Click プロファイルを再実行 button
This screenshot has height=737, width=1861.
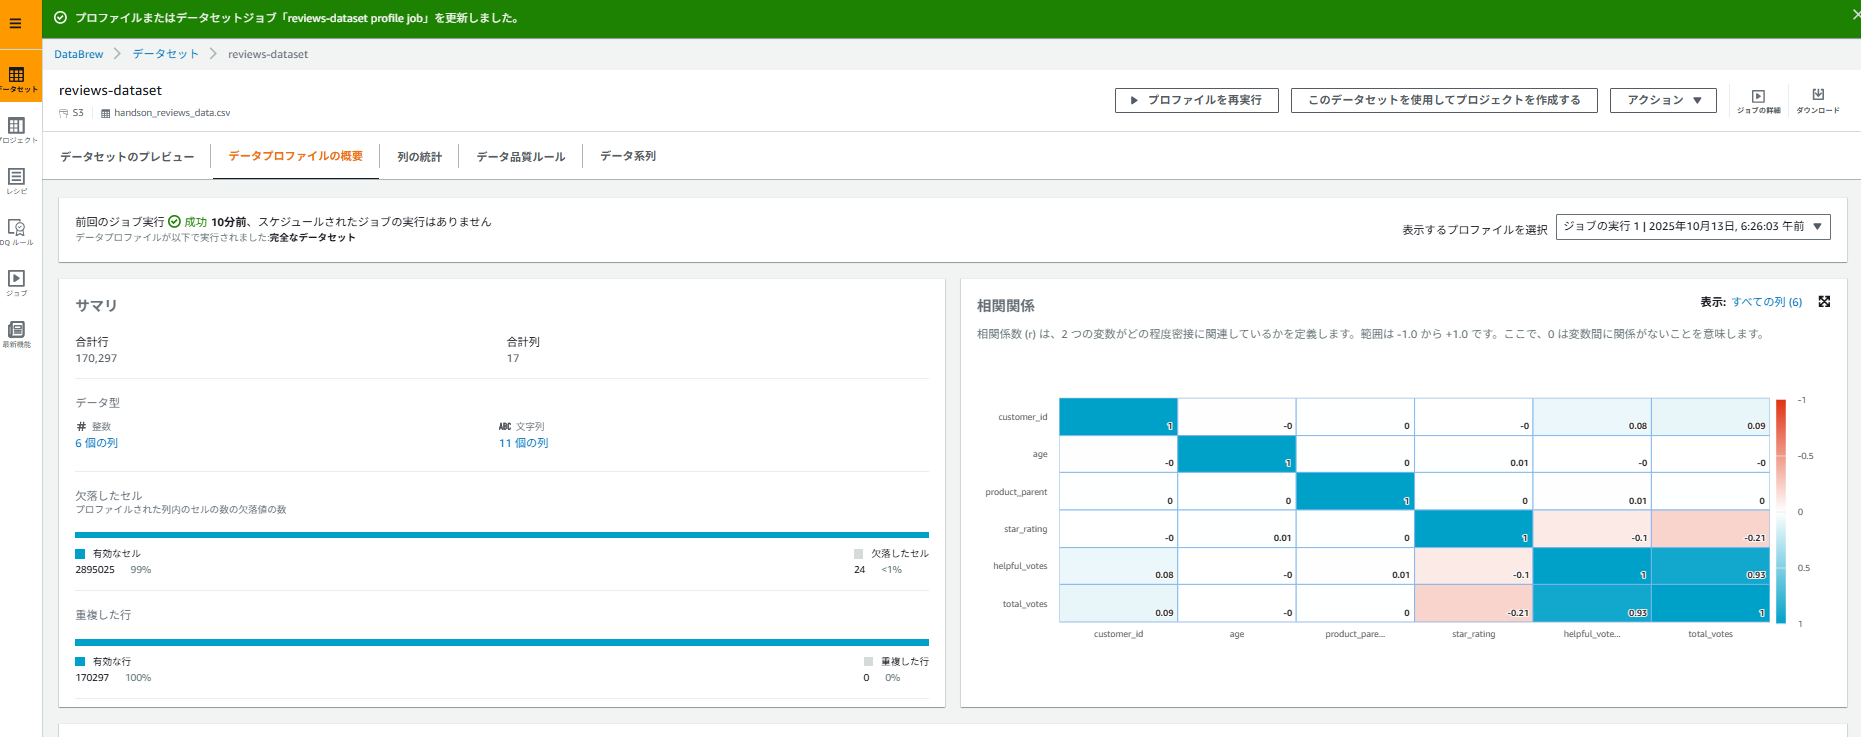pyautogui.click(x=1196, y=100)
